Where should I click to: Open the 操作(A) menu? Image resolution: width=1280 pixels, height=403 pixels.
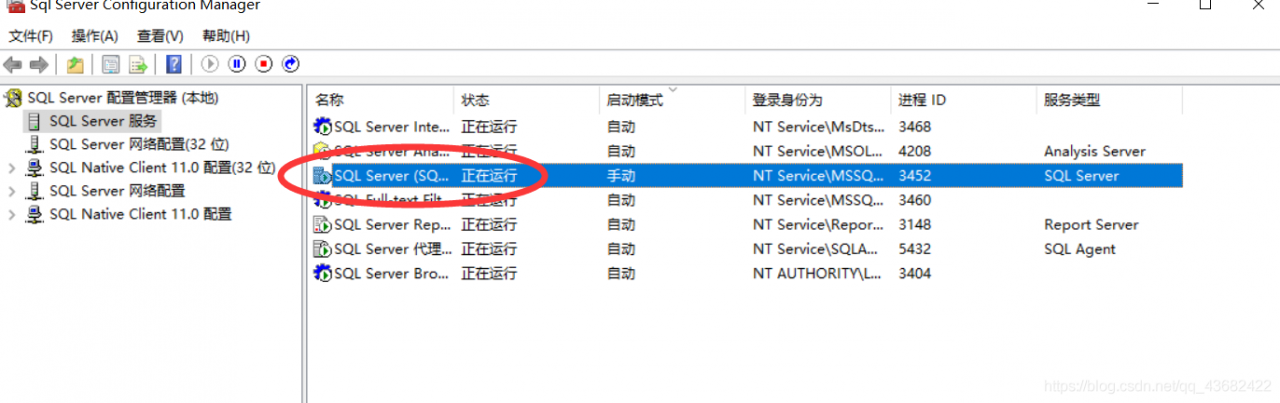[x=95, y=36]
